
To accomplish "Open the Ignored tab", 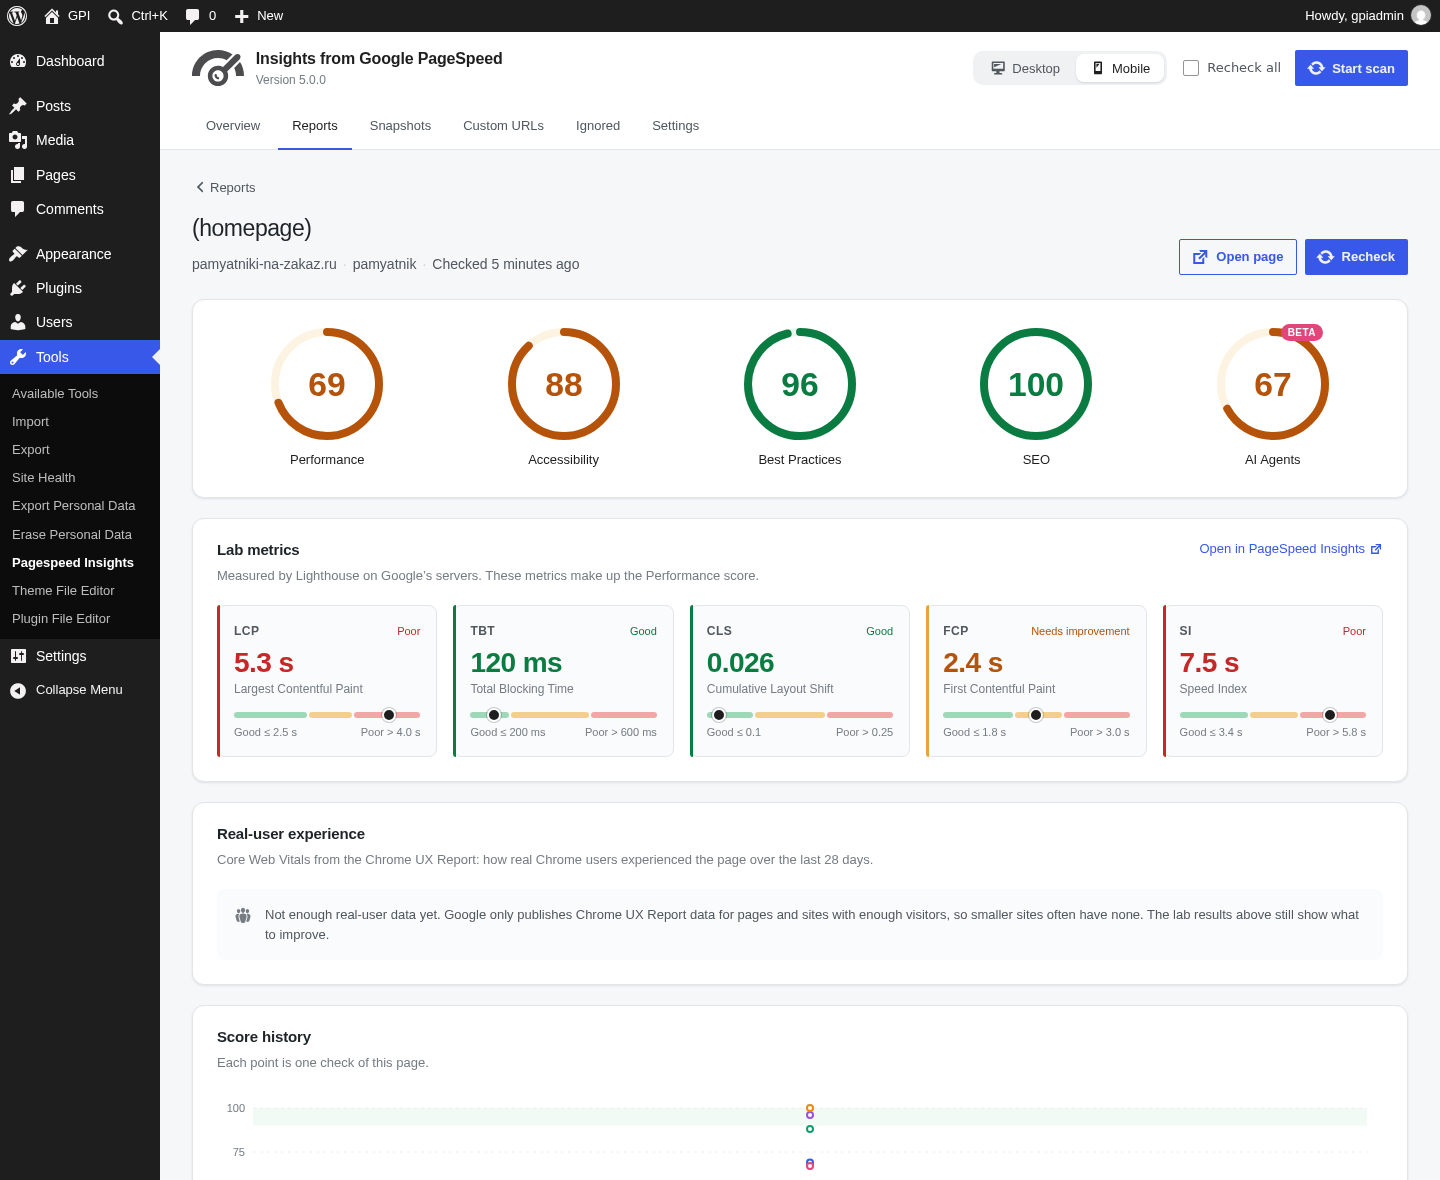I will click(x=598, y=126).
